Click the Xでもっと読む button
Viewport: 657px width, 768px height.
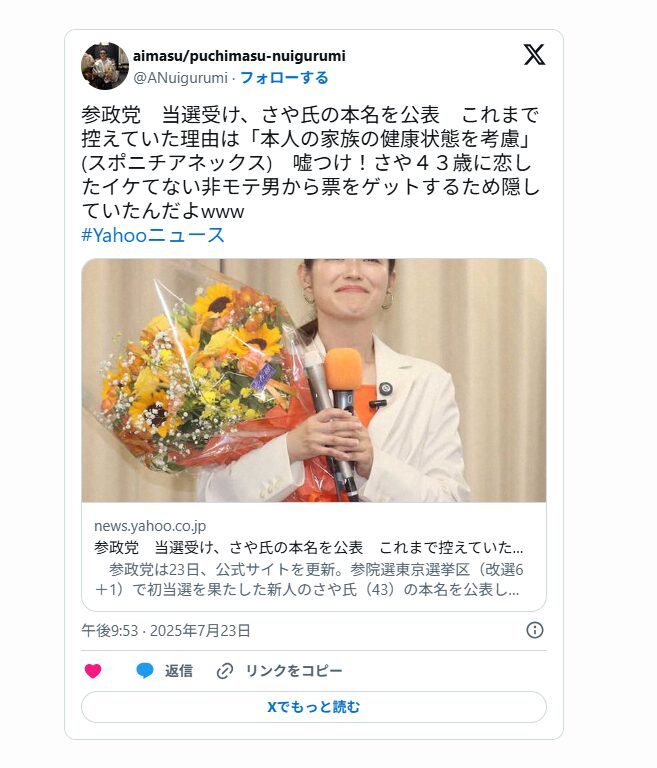point(314,707)
